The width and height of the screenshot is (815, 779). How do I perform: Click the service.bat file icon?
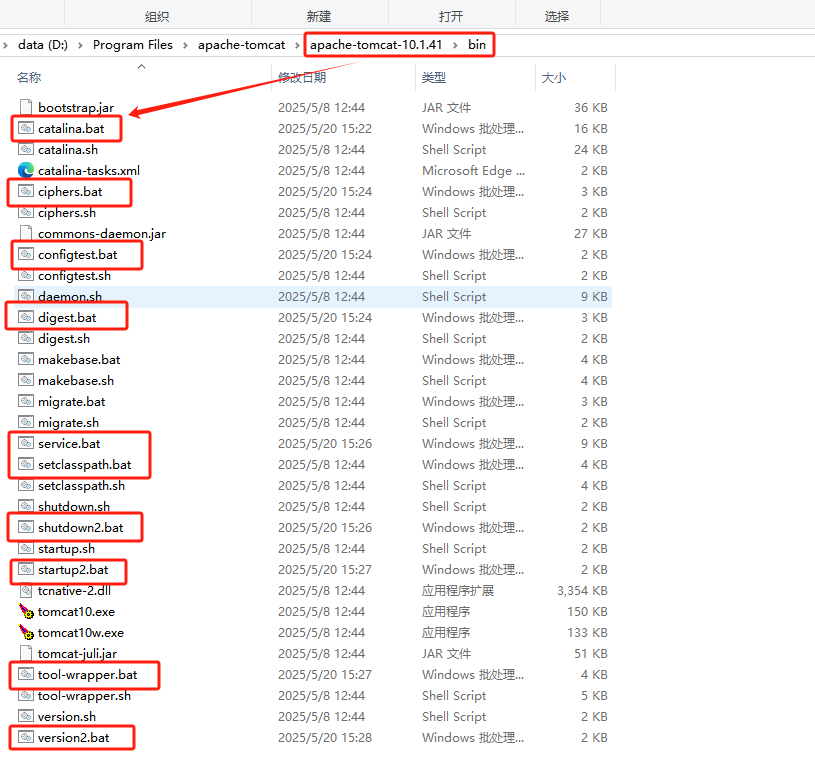26,443
